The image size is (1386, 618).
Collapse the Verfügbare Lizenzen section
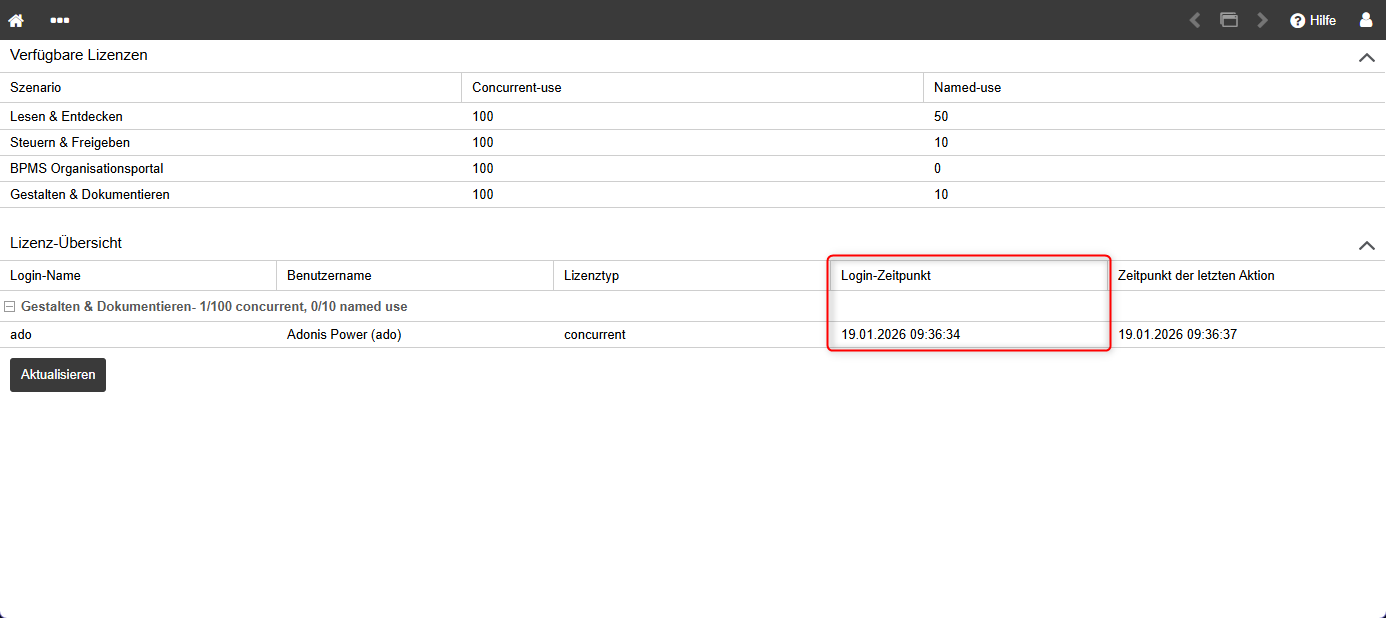click(x=1366, y=57)
